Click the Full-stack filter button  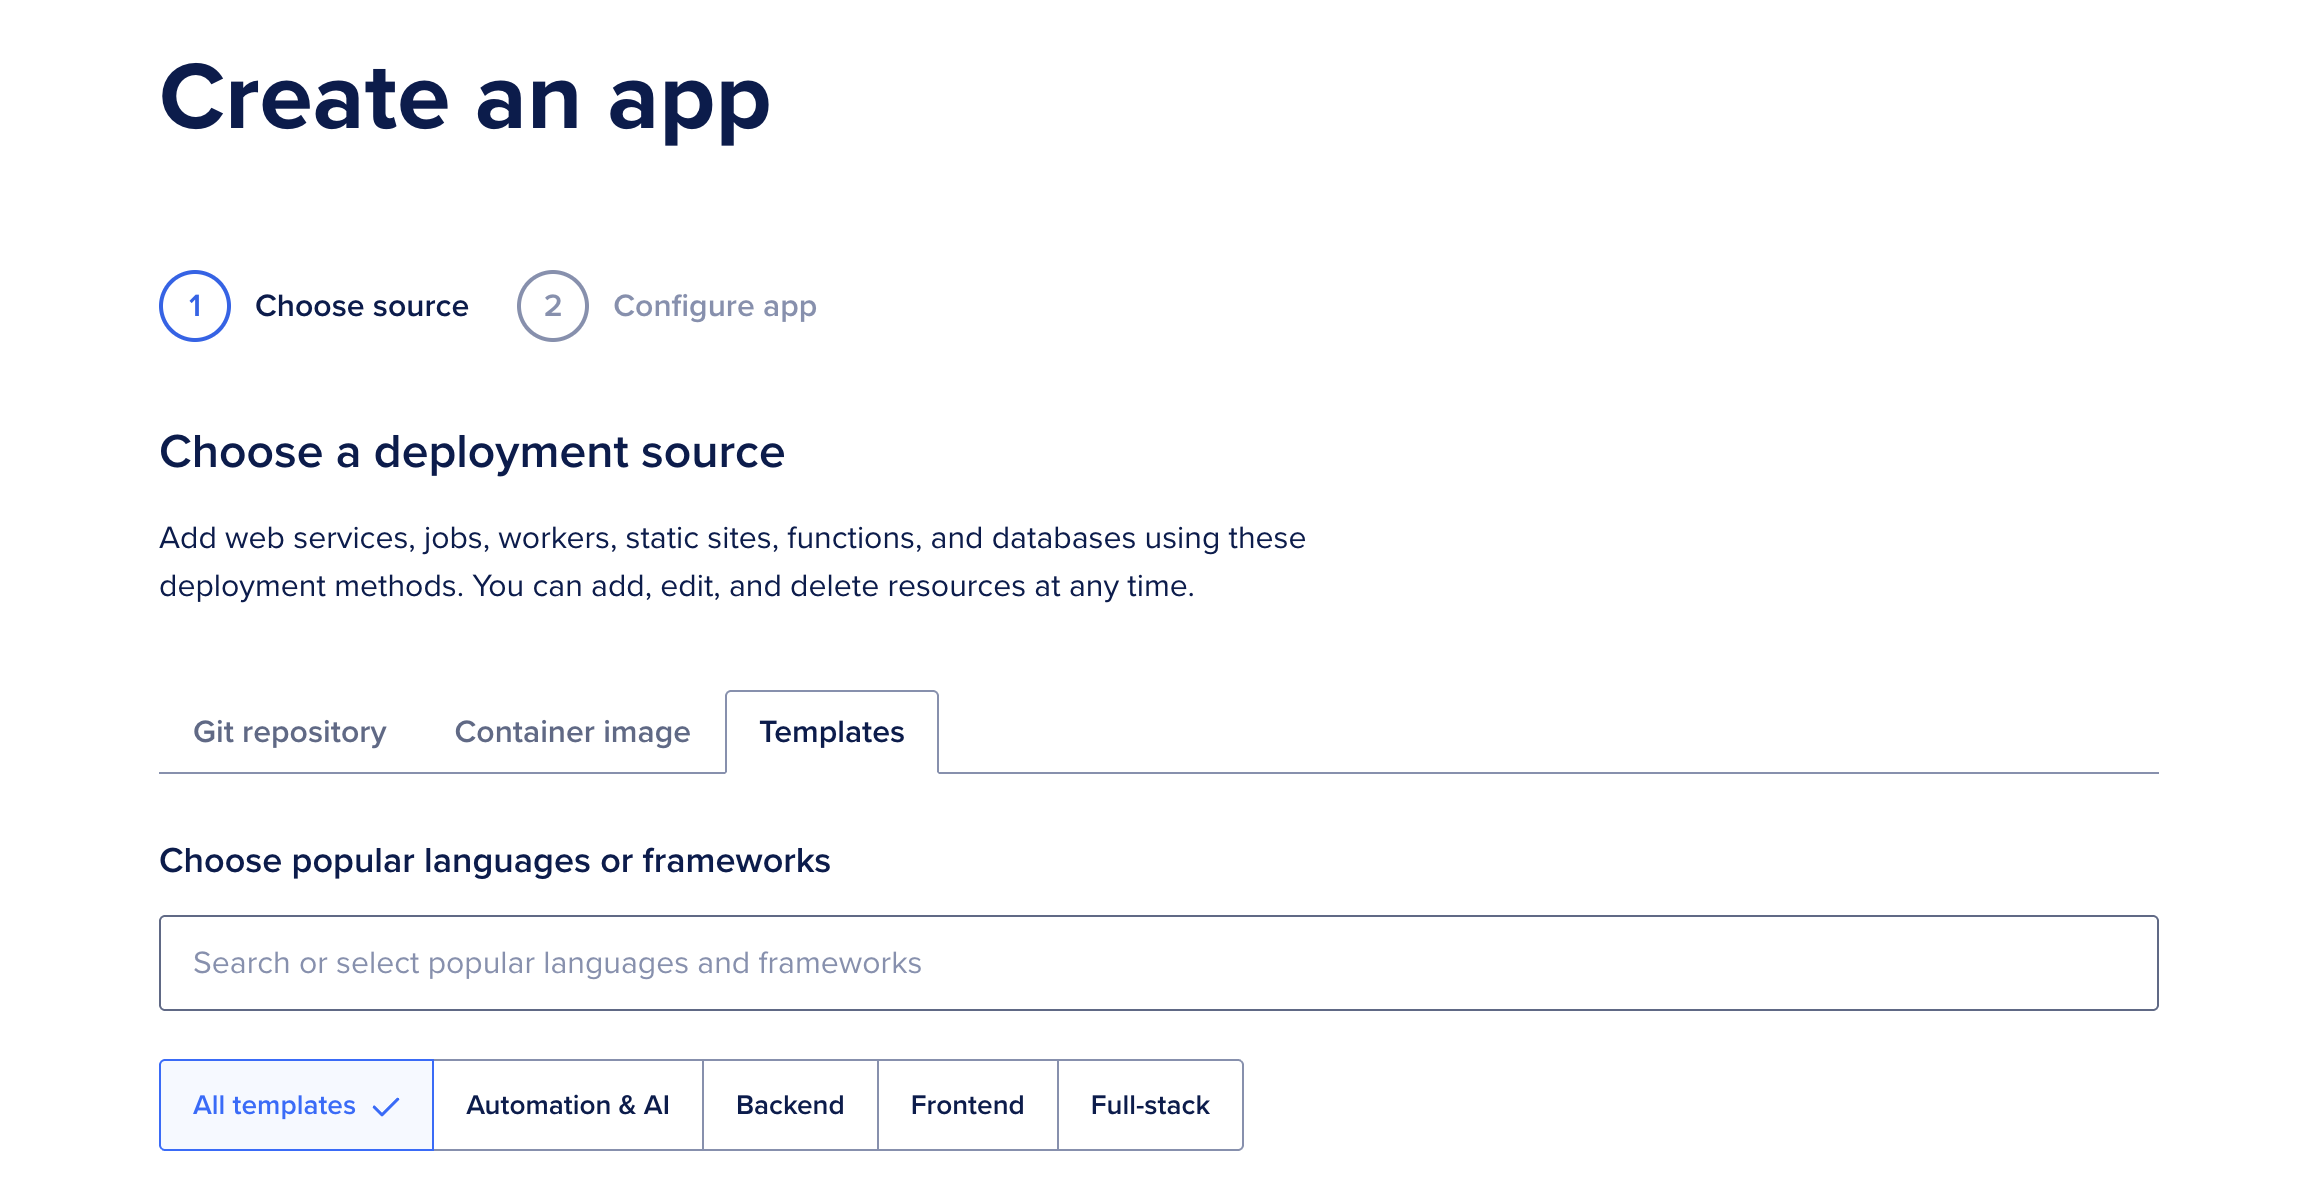coord(1150,1105)
